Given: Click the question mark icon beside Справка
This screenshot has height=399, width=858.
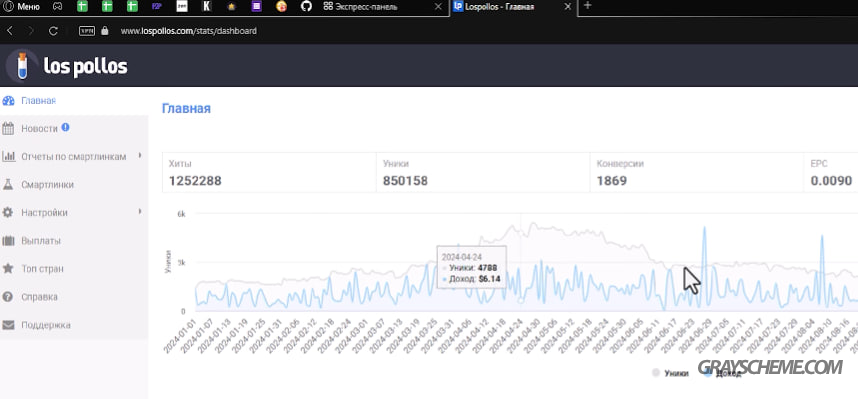Looking at the screenshot, I should tap(8, 297).
